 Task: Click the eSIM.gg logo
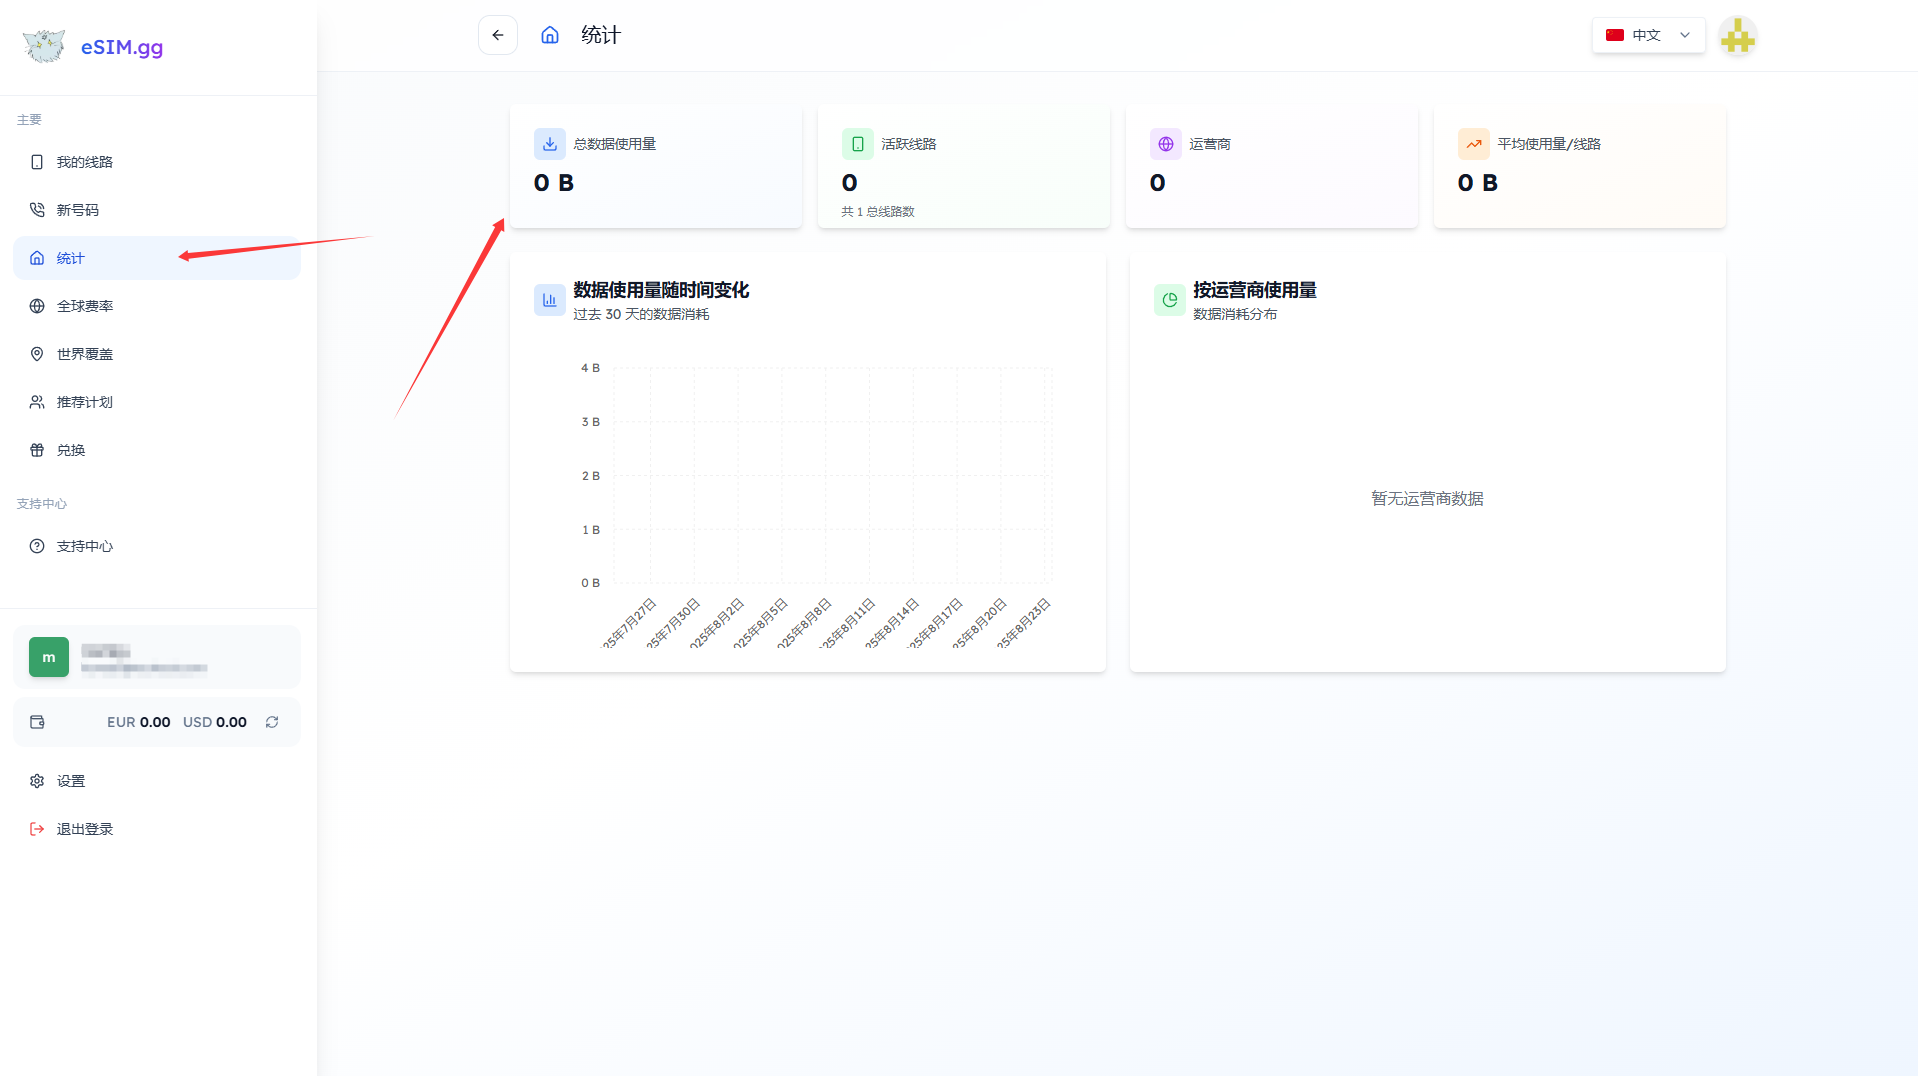[93, 47]
